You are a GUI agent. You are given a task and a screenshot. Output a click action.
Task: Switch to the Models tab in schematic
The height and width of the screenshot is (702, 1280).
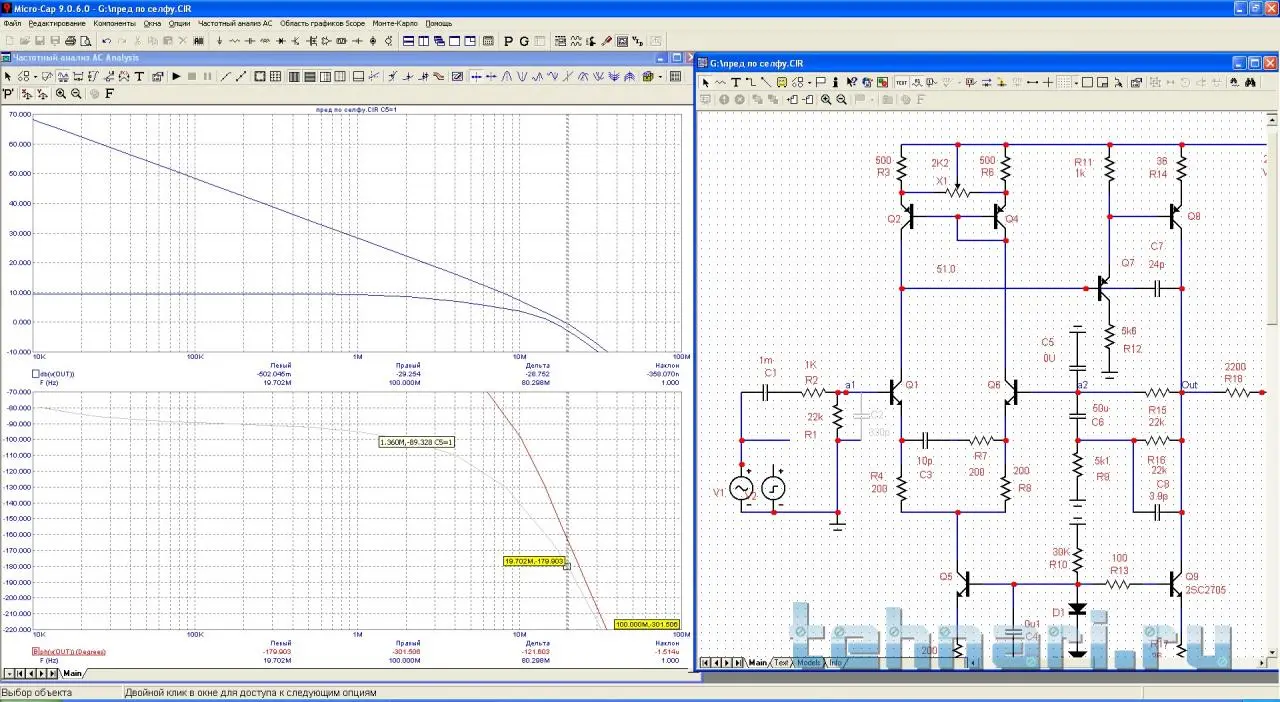[x=808, y=663]
